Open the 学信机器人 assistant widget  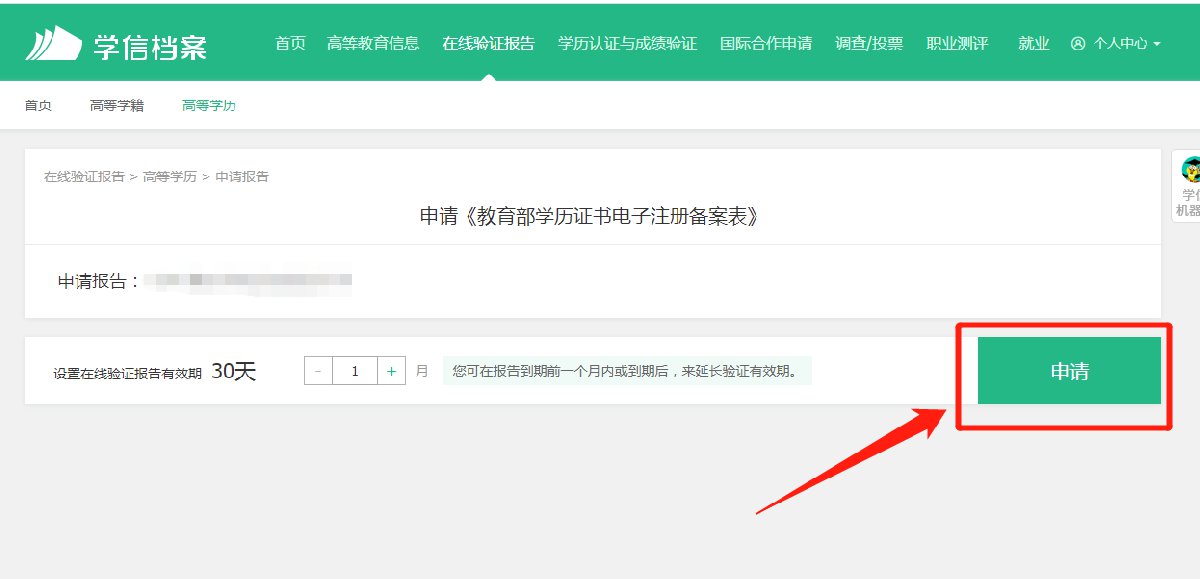(x=1188, y=187)
